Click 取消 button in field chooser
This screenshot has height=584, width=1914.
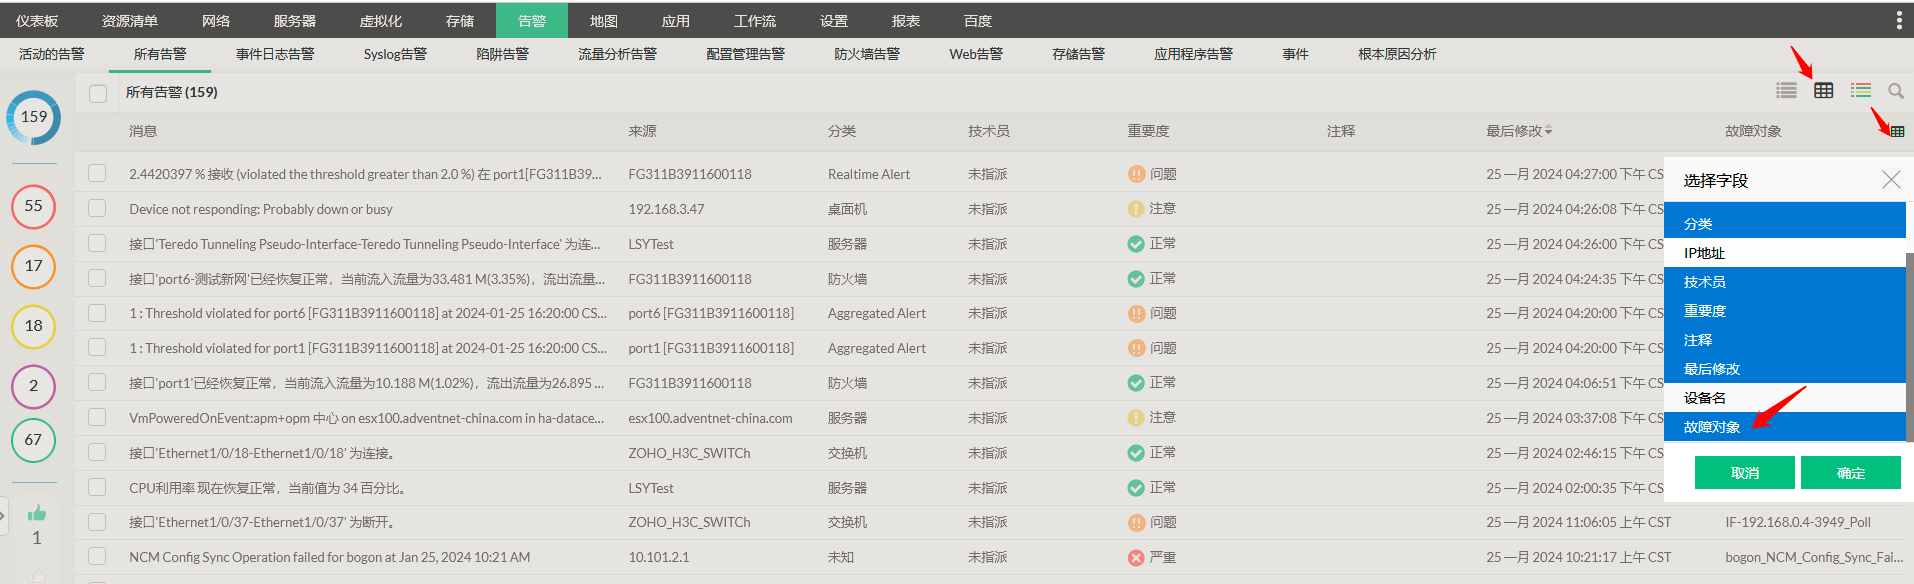(1745, 473)
